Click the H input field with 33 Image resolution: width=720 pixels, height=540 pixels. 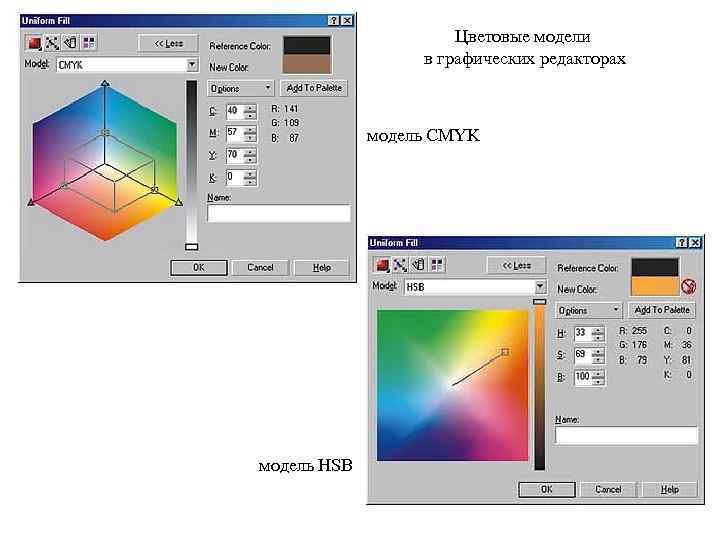click(583, 334)
